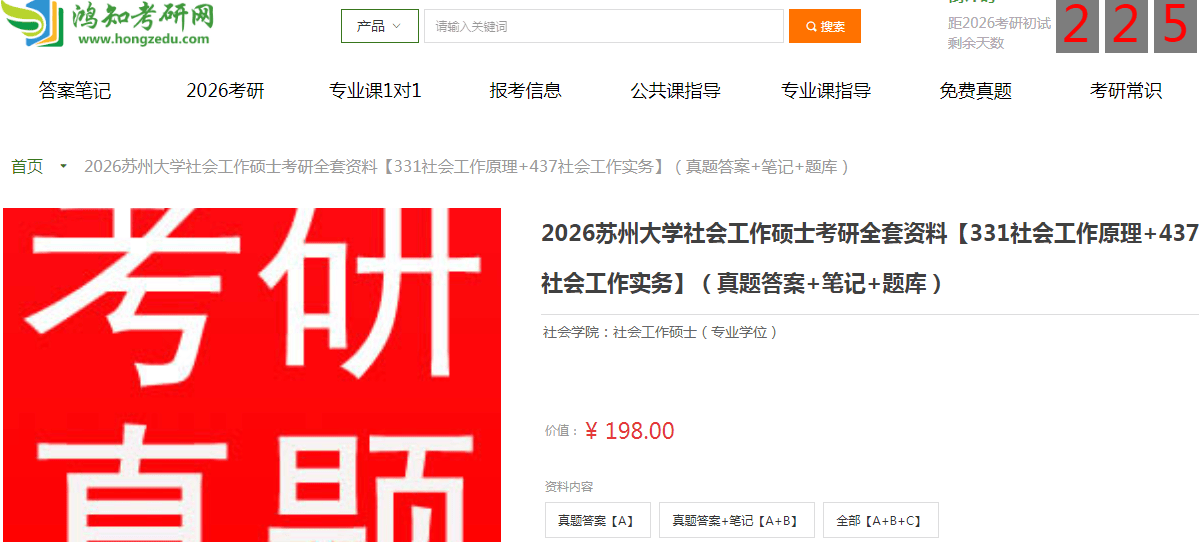This screenshot has width=1199, height=542.
Task: Open the 产品 category dropdown
Action: click(380, 26)
